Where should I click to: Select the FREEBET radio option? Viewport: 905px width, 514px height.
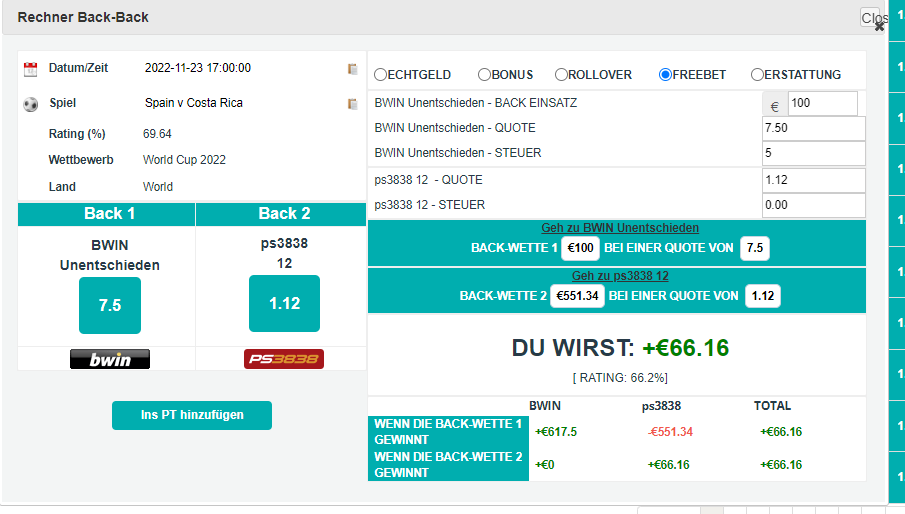665,74
